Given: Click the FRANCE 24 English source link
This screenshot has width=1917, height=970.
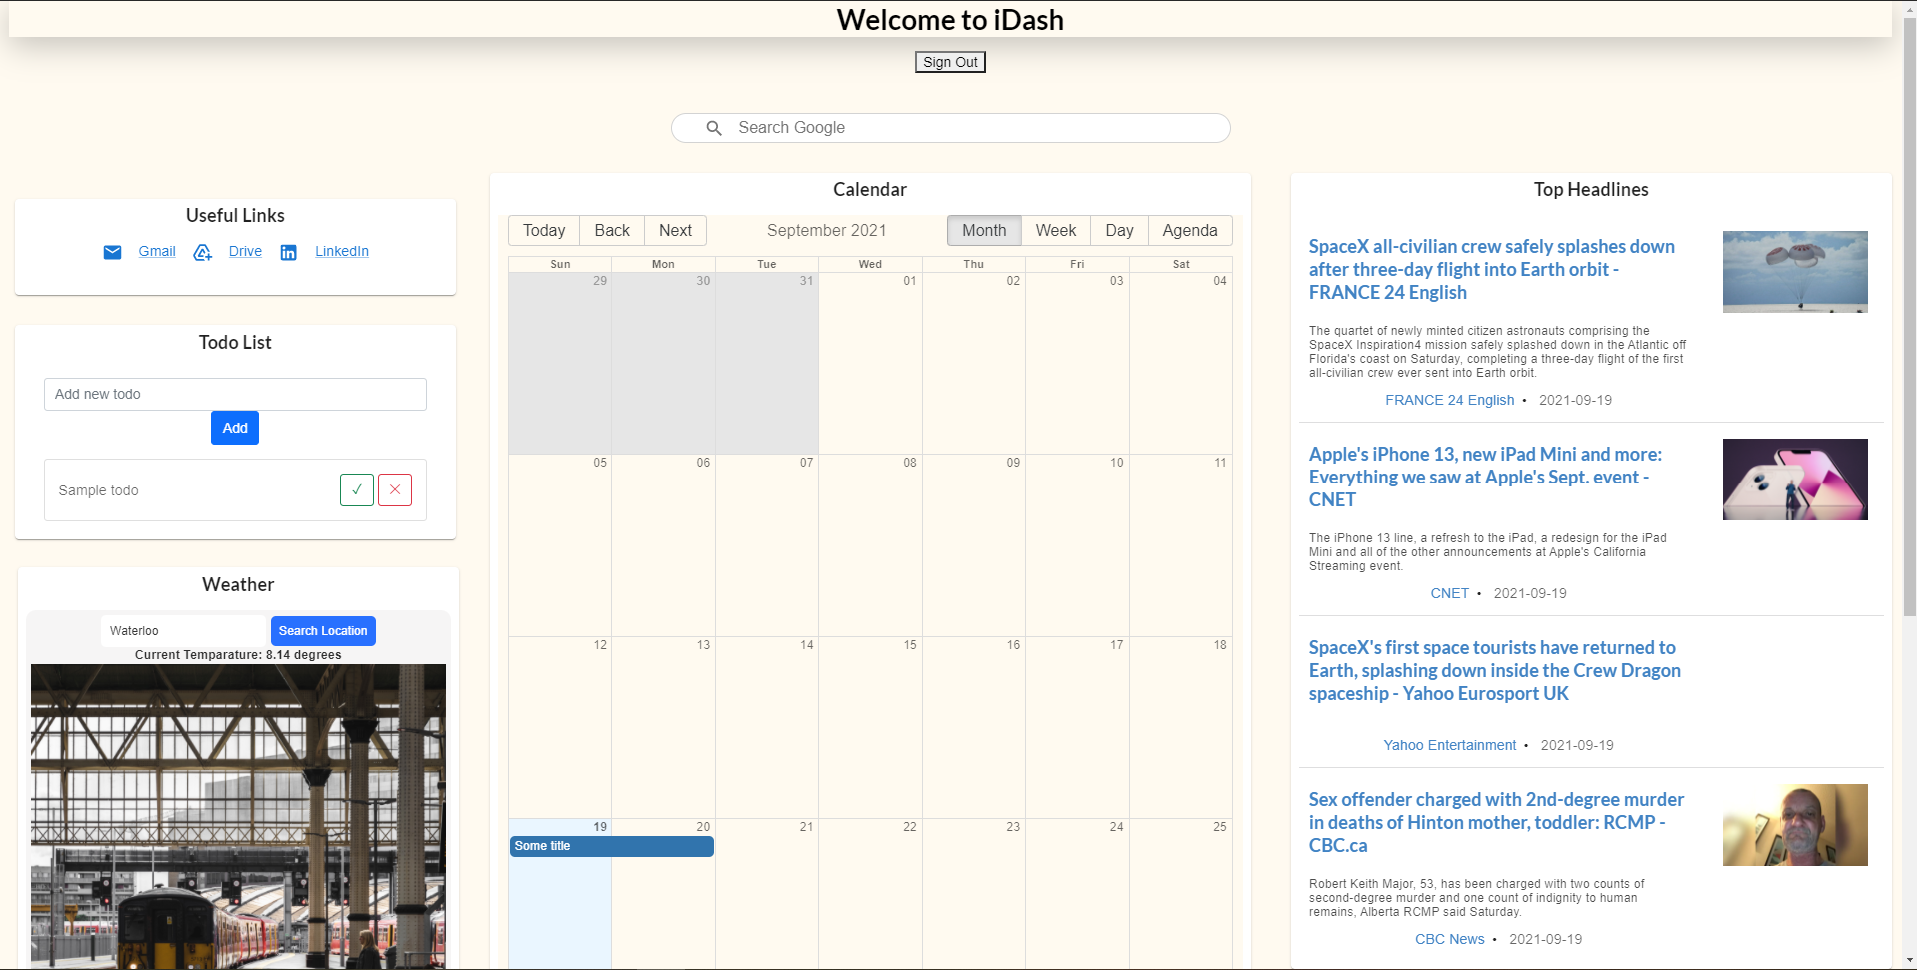Looking at the screenshot, I should pyautogui.click(x=1450, y=400).
